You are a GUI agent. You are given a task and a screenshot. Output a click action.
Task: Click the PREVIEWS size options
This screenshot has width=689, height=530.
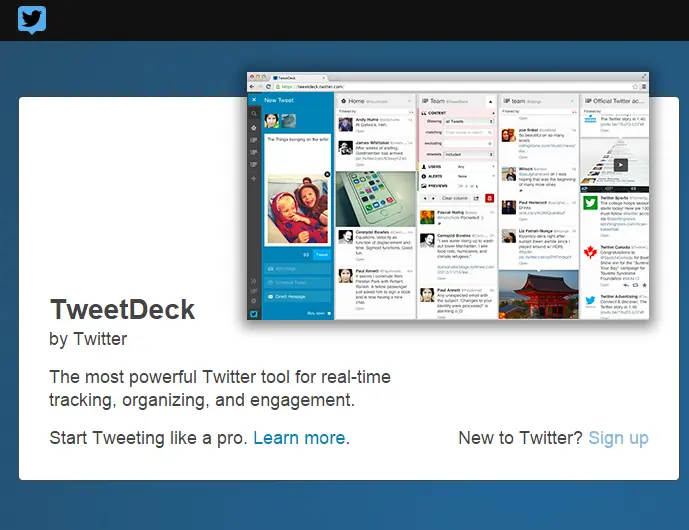[x=468, y=186]
